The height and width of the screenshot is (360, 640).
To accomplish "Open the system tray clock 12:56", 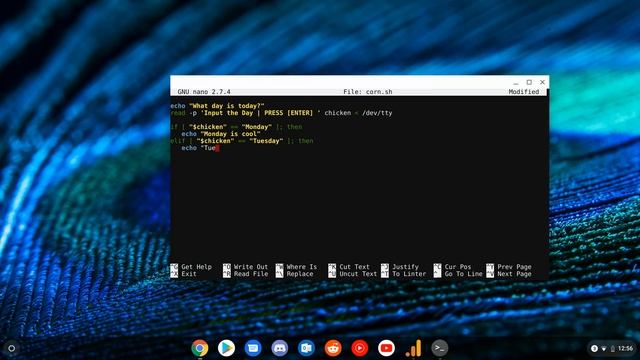I will pyautogui.click(x=625, y=348).
